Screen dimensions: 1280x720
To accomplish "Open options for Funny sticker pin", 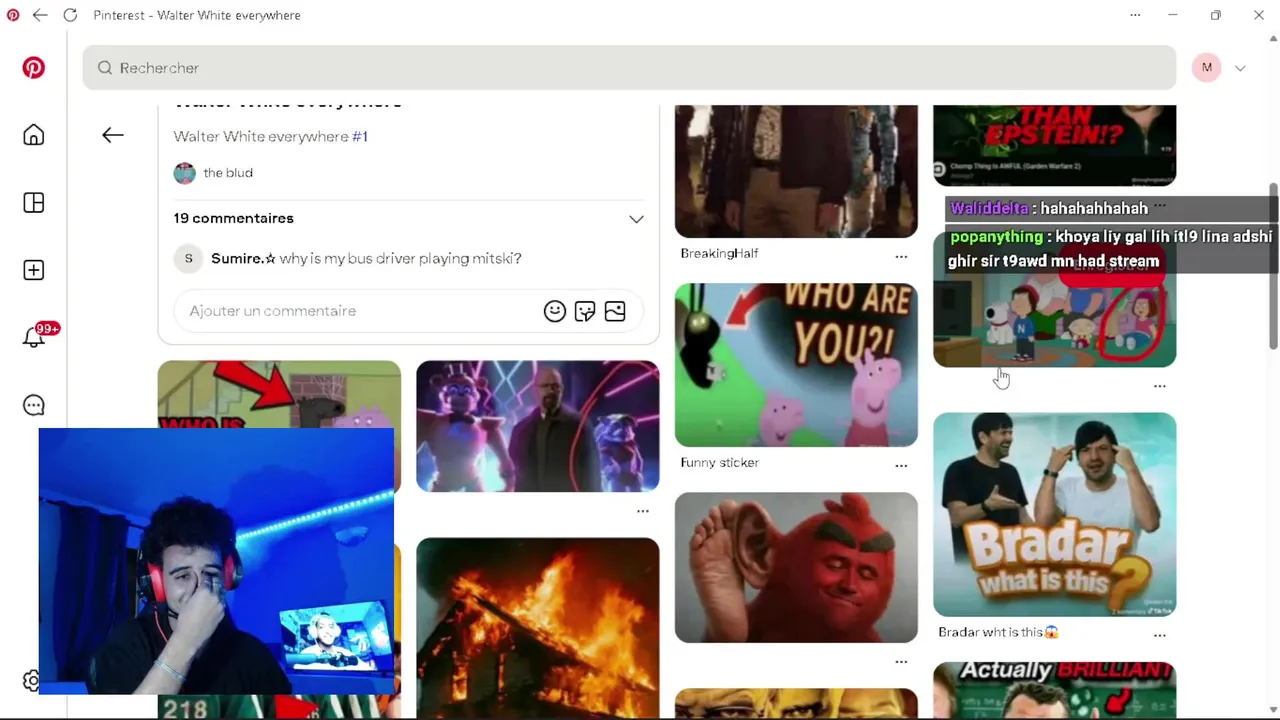I will tap(901, 465).
